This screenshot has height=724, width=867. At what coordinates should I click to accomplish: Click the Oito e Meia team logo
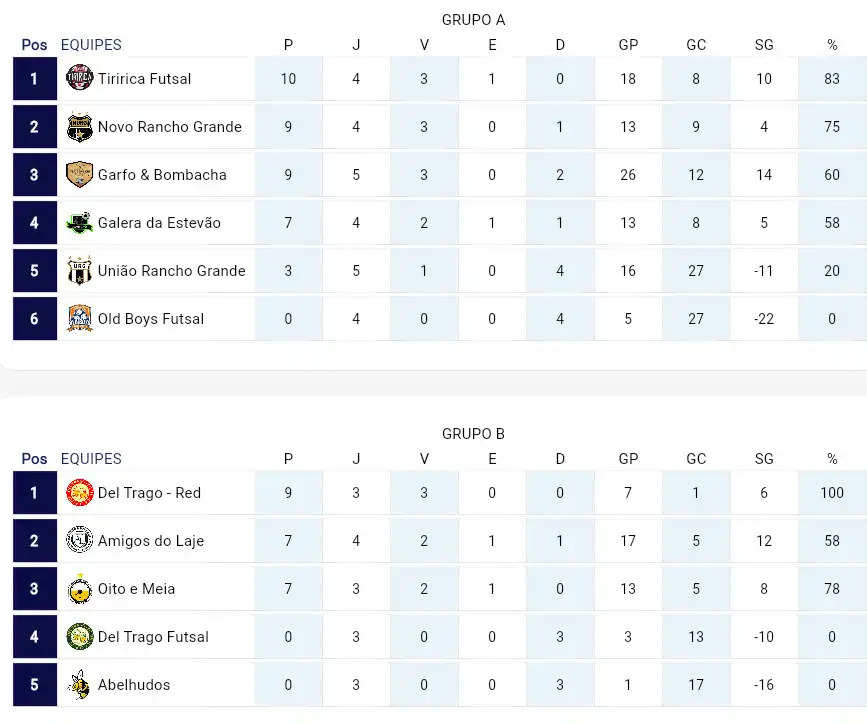(x=79, y=588)
